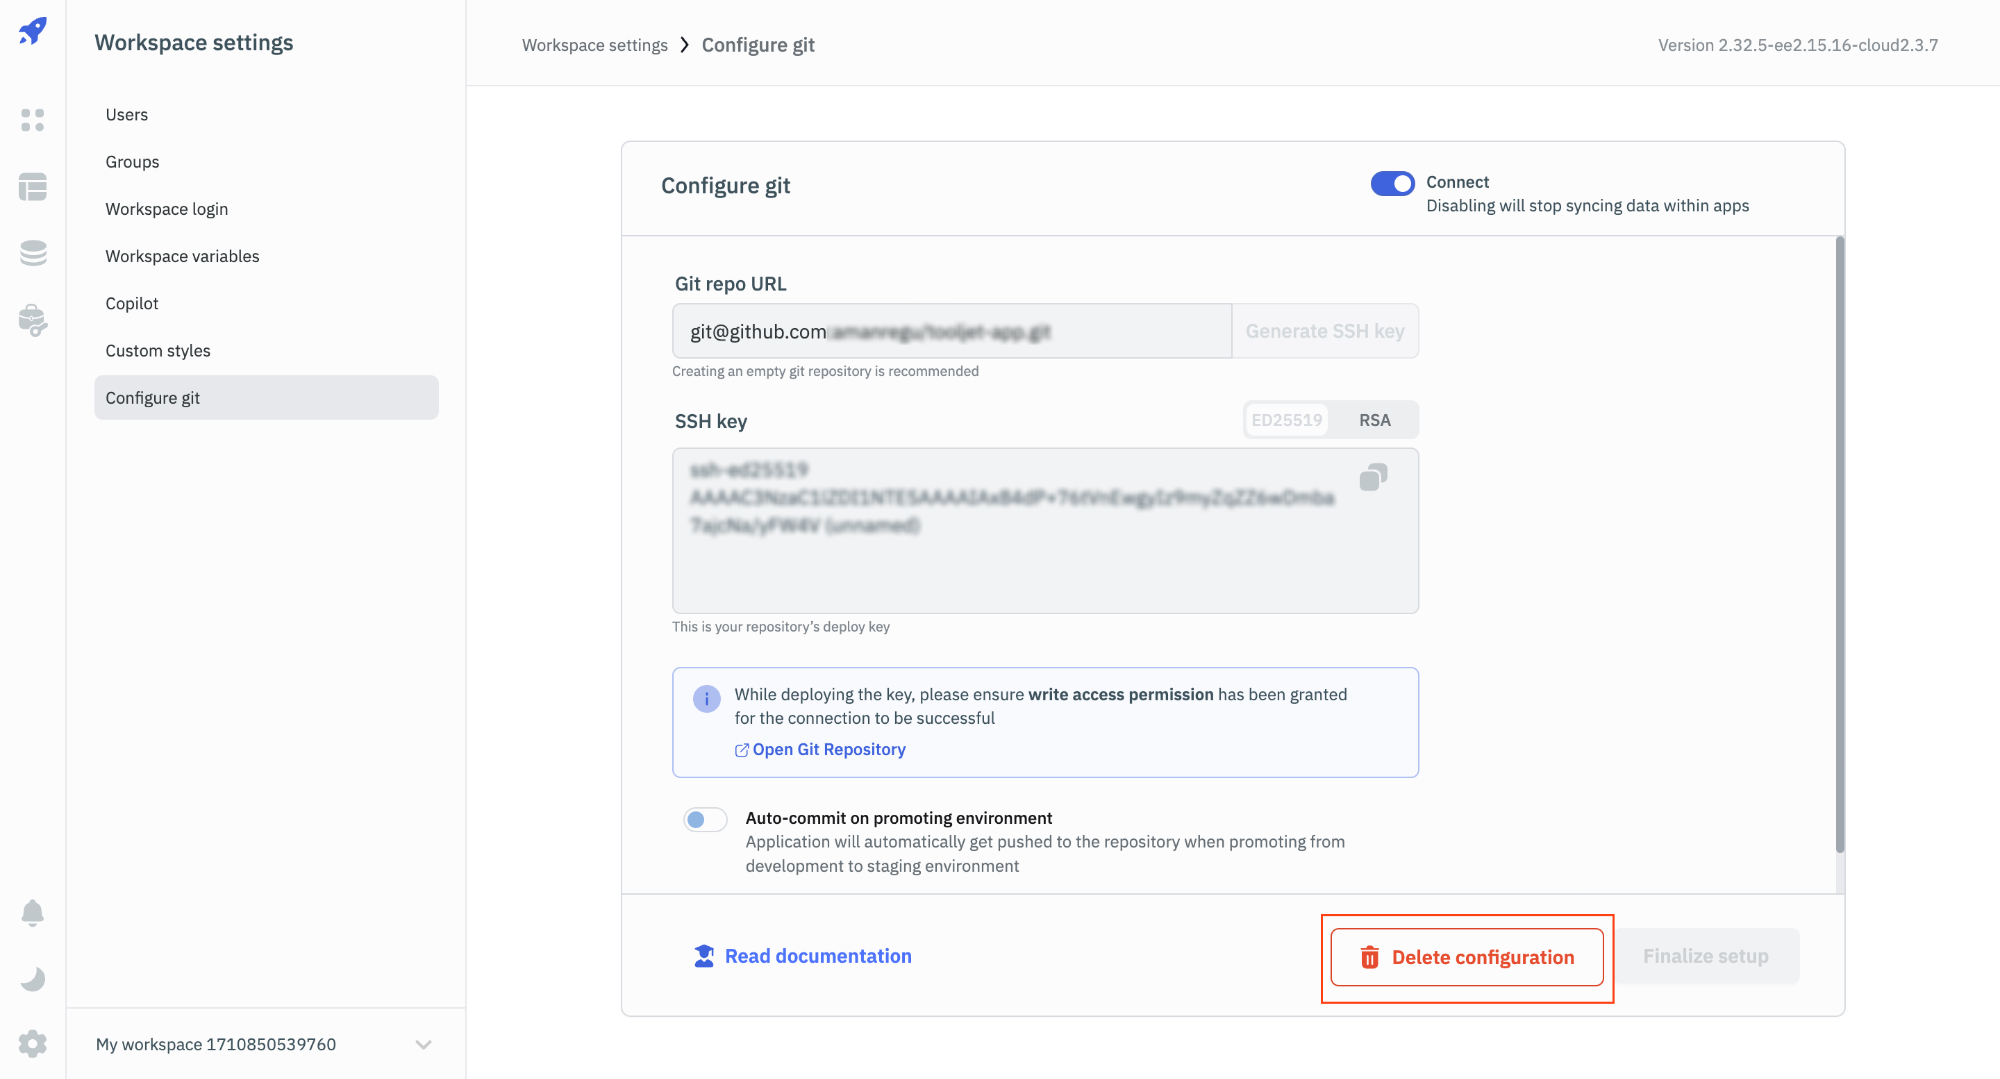2000x1079 pixels.
Task: Go to the Groups settings page
Action: pos(132,162)
